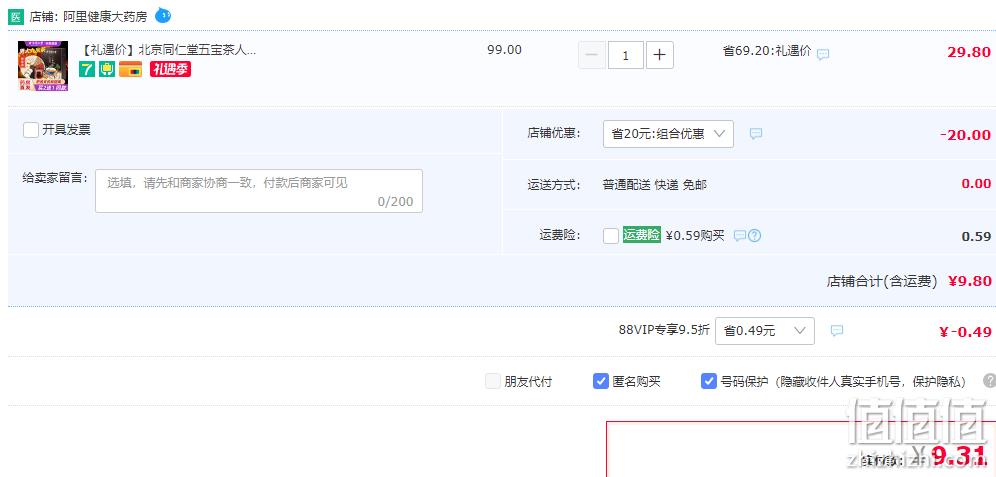This screenshot has height=477, width=996.
Task: Click the red 礼遇季 promotion tag
Action: coord(170,69)
